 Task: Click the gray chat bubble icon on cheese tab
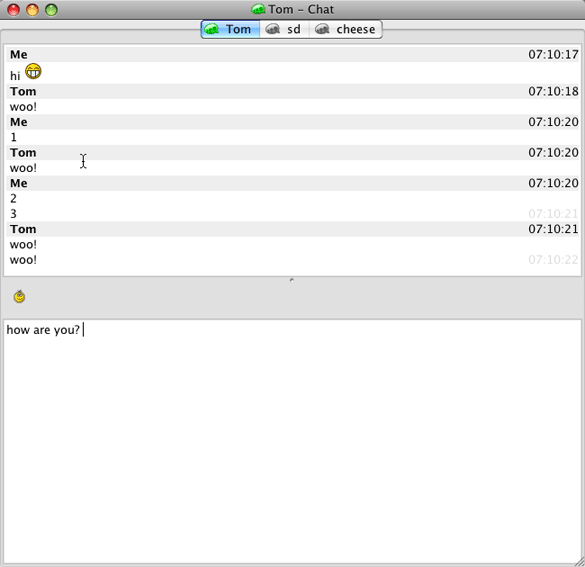[x=322, y=29]
